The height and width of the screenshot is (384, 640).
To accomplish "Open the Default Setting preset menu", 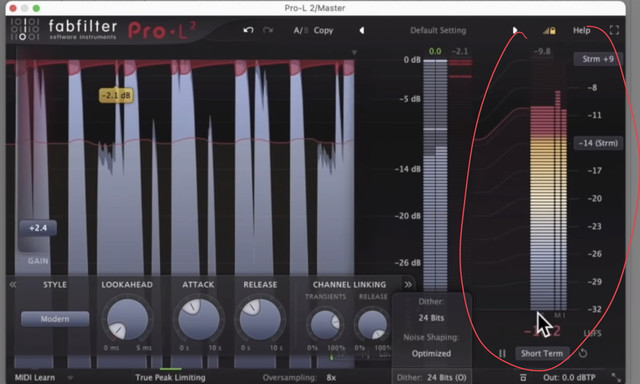I will (438, 31).
